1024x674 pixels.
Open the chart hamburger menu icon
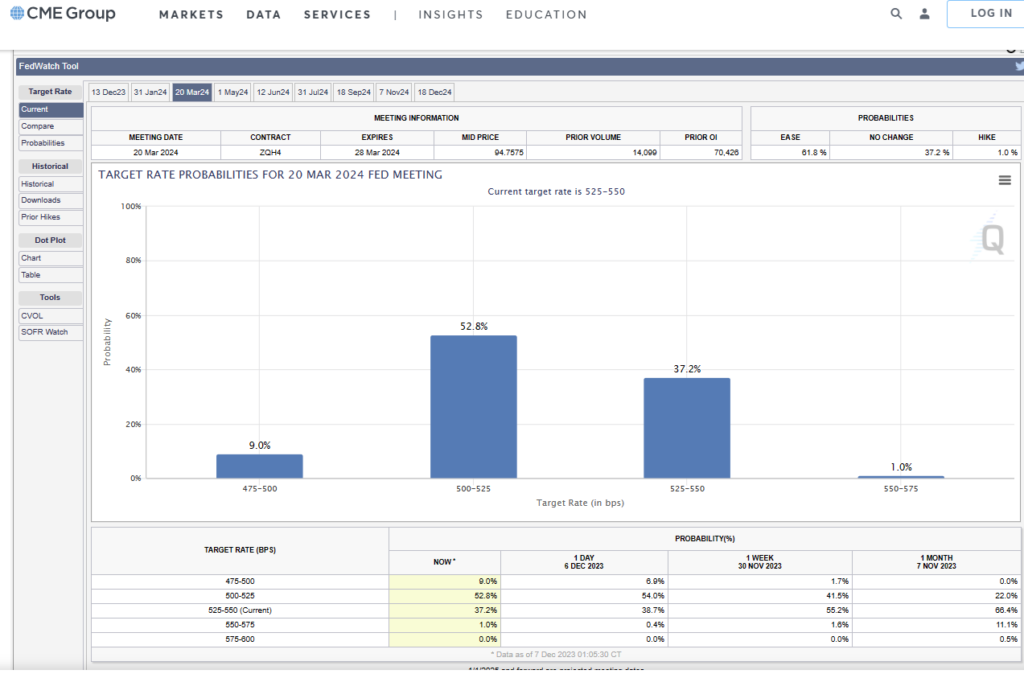pyautogui.click(x=1004, y=180)
